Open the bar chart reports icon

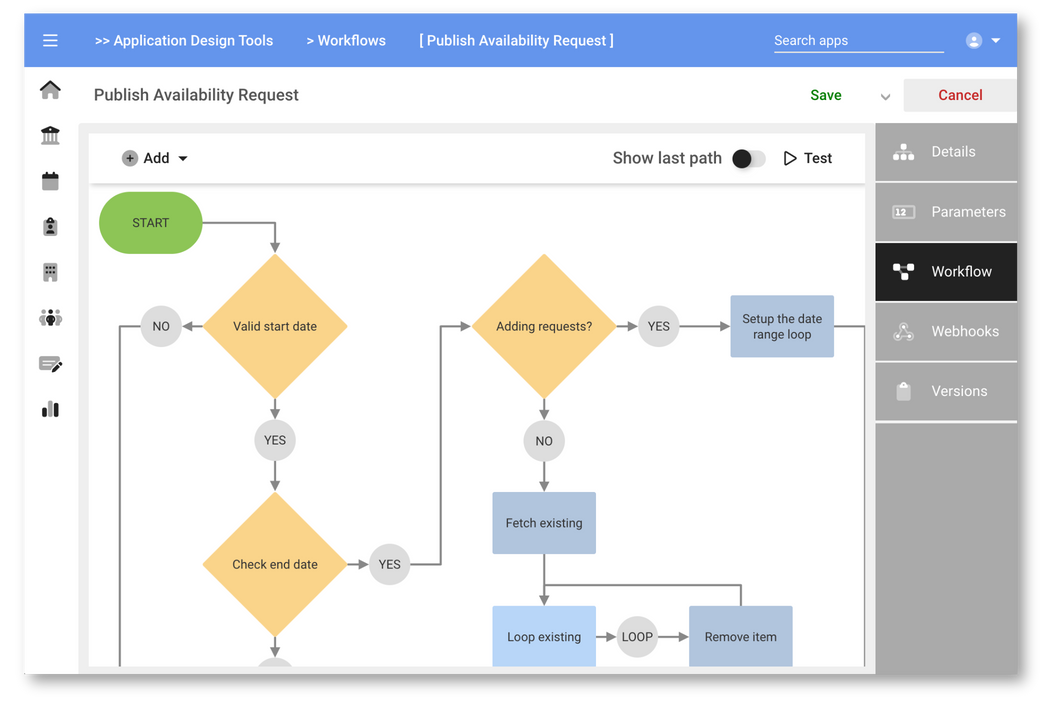tap(50, 409)
